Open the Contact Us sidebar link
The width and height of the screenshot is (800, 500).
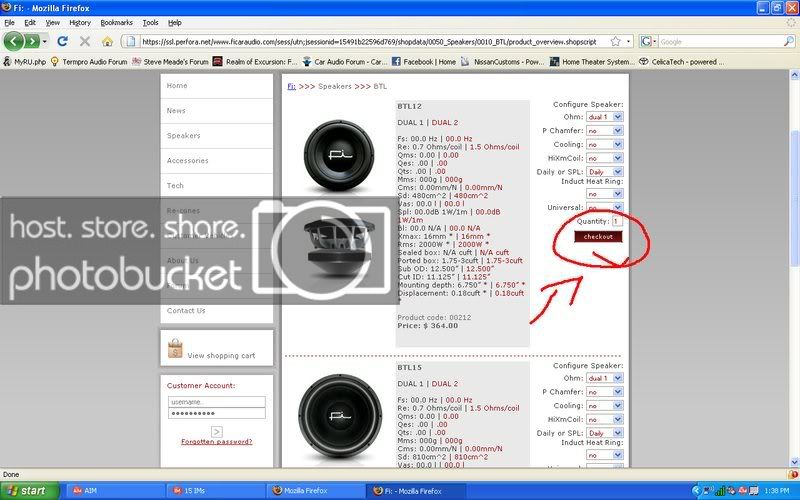pos(186,311)
